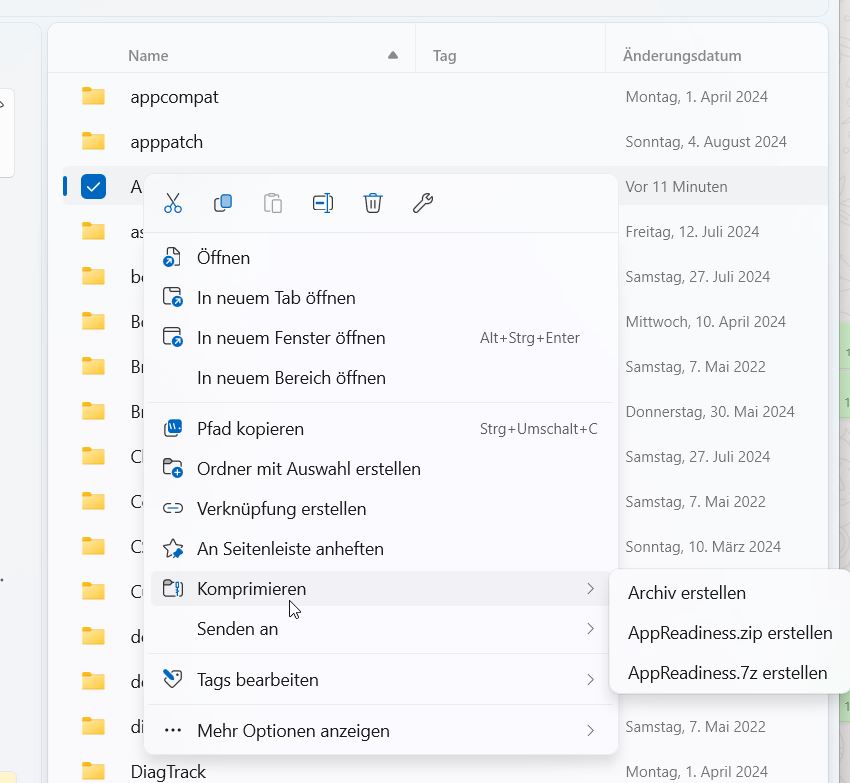This screenshot has height=783, width=850.
Task: Click the date Montag, 1. April 2024 for appcompat
Action: 697,97
